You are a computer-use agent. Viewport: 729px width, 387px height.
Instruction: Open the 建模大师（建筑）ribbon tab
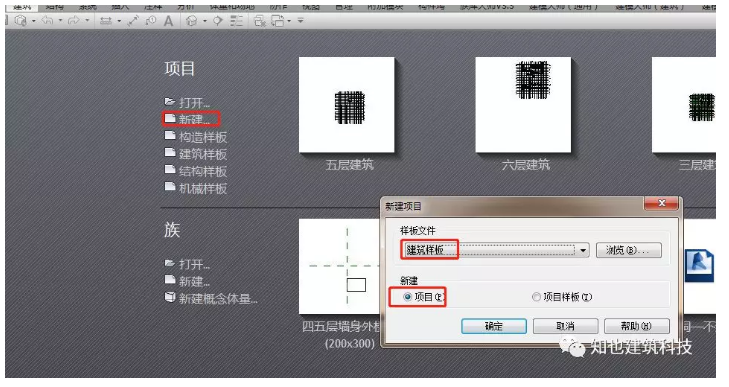click(649, 7)
